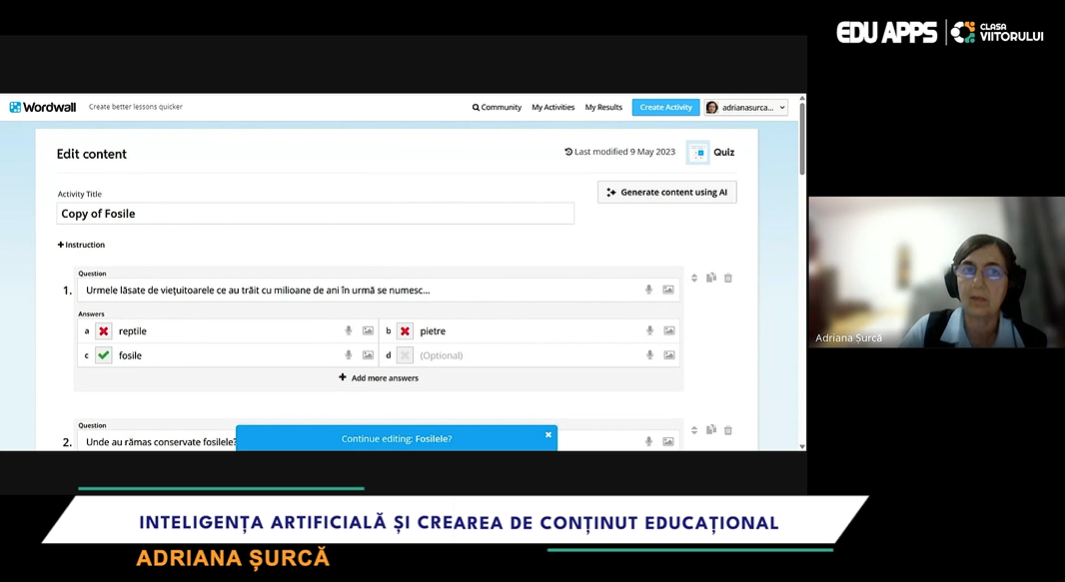This screenshot has height=582, width=1065.
Task: Edit the Activity Title field
Action: 315,213
